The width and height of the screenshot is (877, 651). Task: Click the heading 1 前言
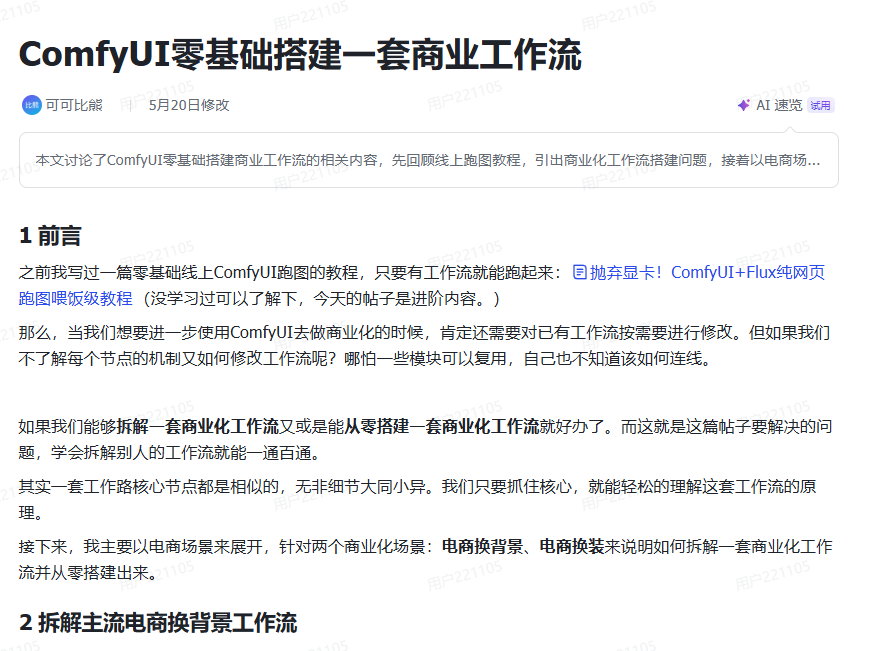coord(50,235)
